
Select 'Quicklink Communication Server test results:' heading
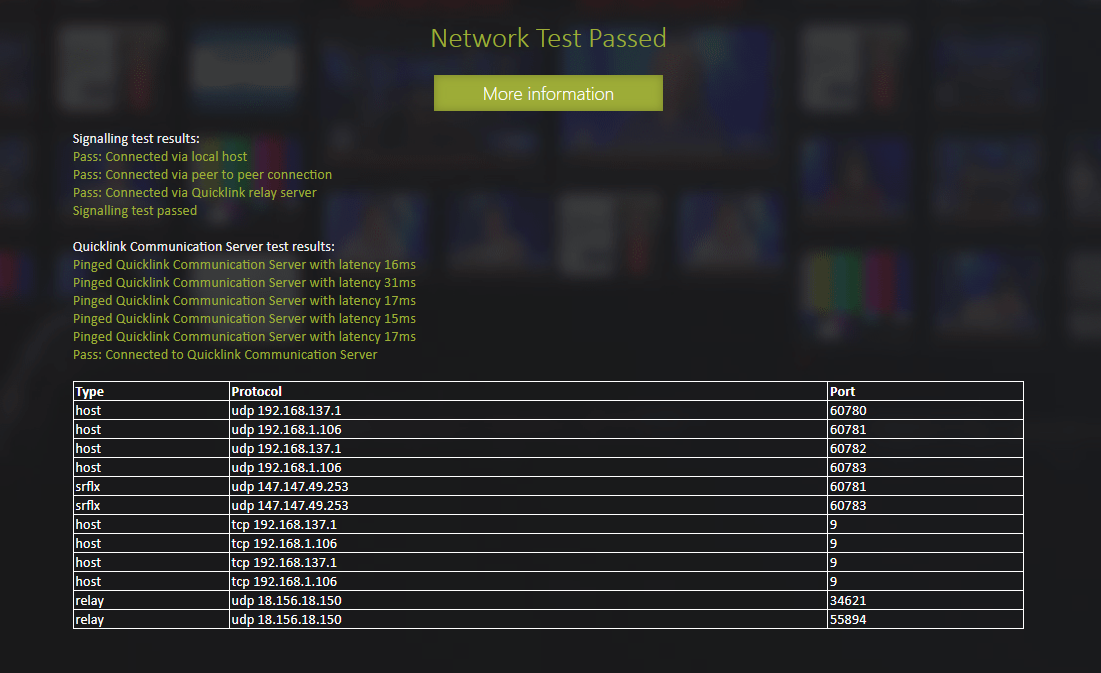(x=204, y=247)
